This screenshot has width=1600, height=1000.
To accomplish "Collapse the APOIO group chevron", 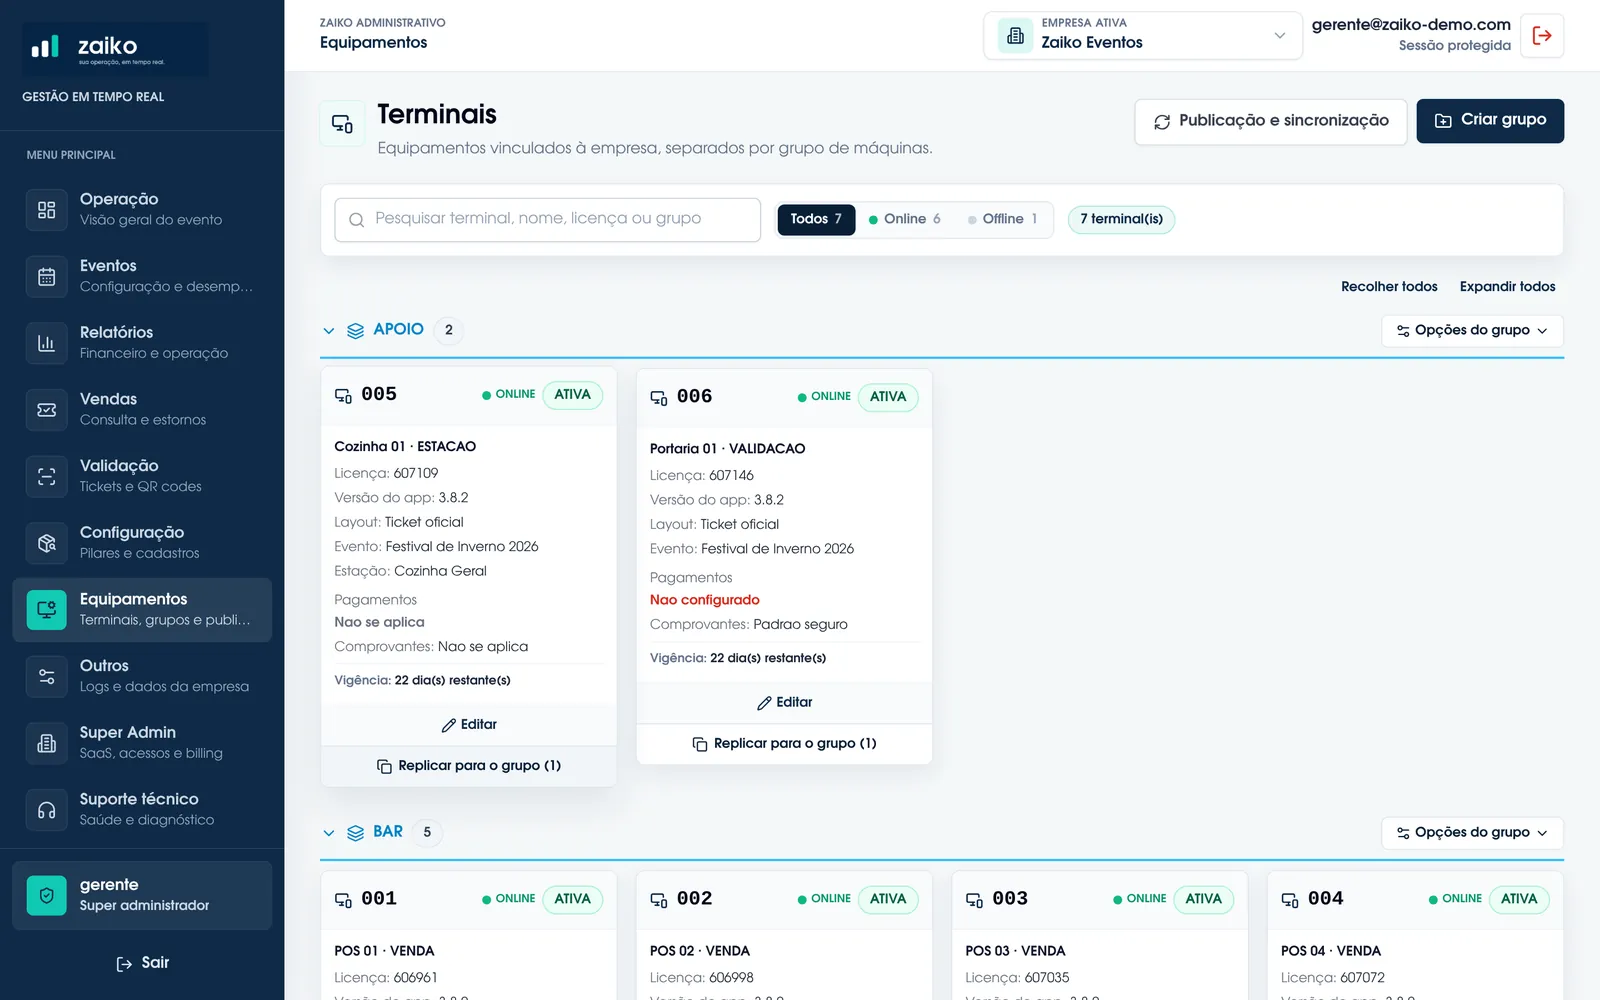I will (x=329, y=331).
